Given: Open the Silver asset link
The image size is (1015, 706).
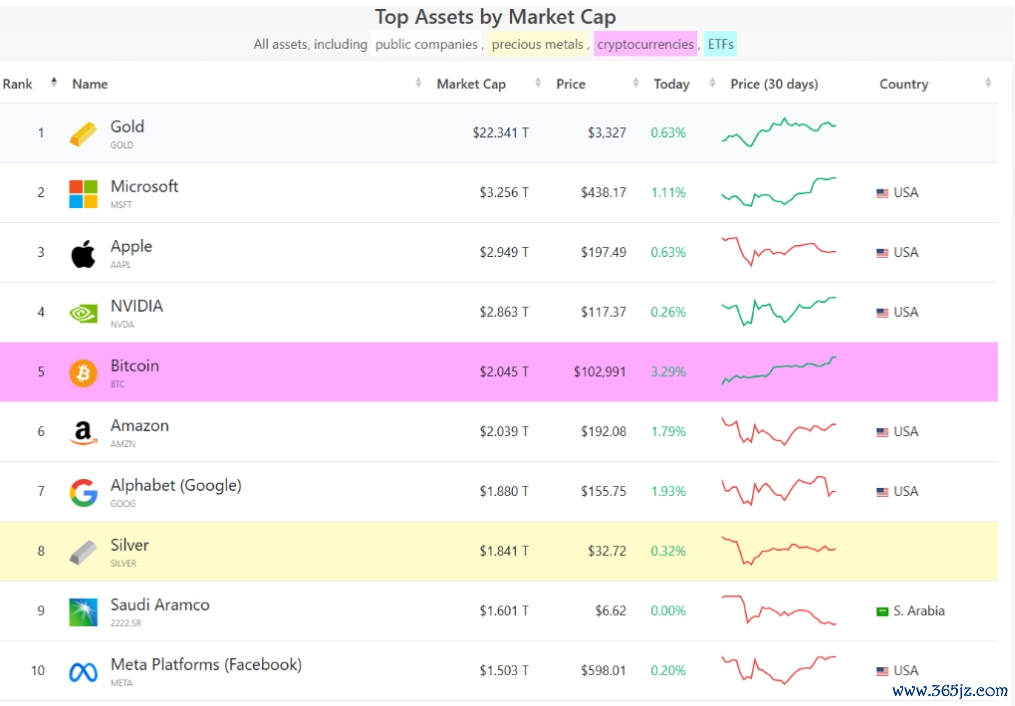Looking at the screenshot, I should pos(129,545).
